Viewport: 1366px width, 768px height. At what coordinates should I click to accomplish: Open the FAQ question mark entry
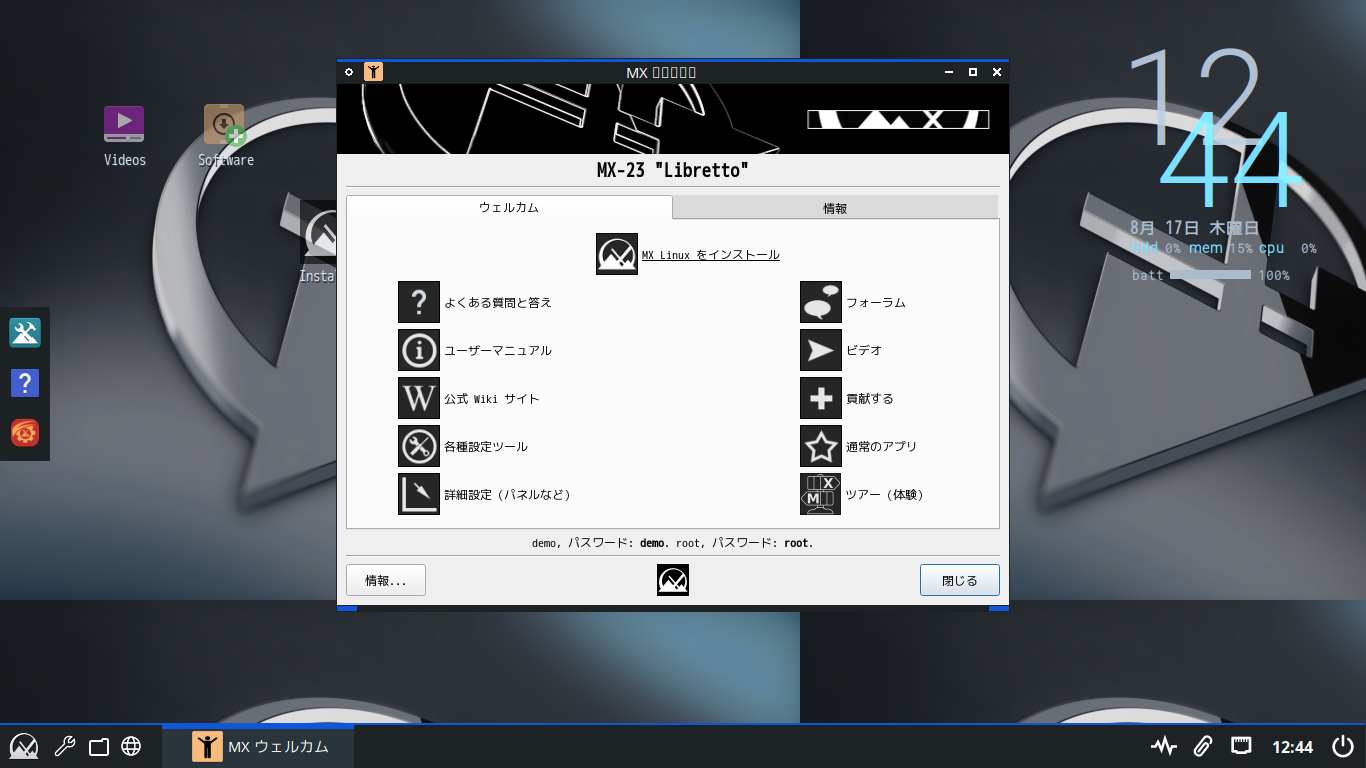pyautogui.click(x=475, y=302)
